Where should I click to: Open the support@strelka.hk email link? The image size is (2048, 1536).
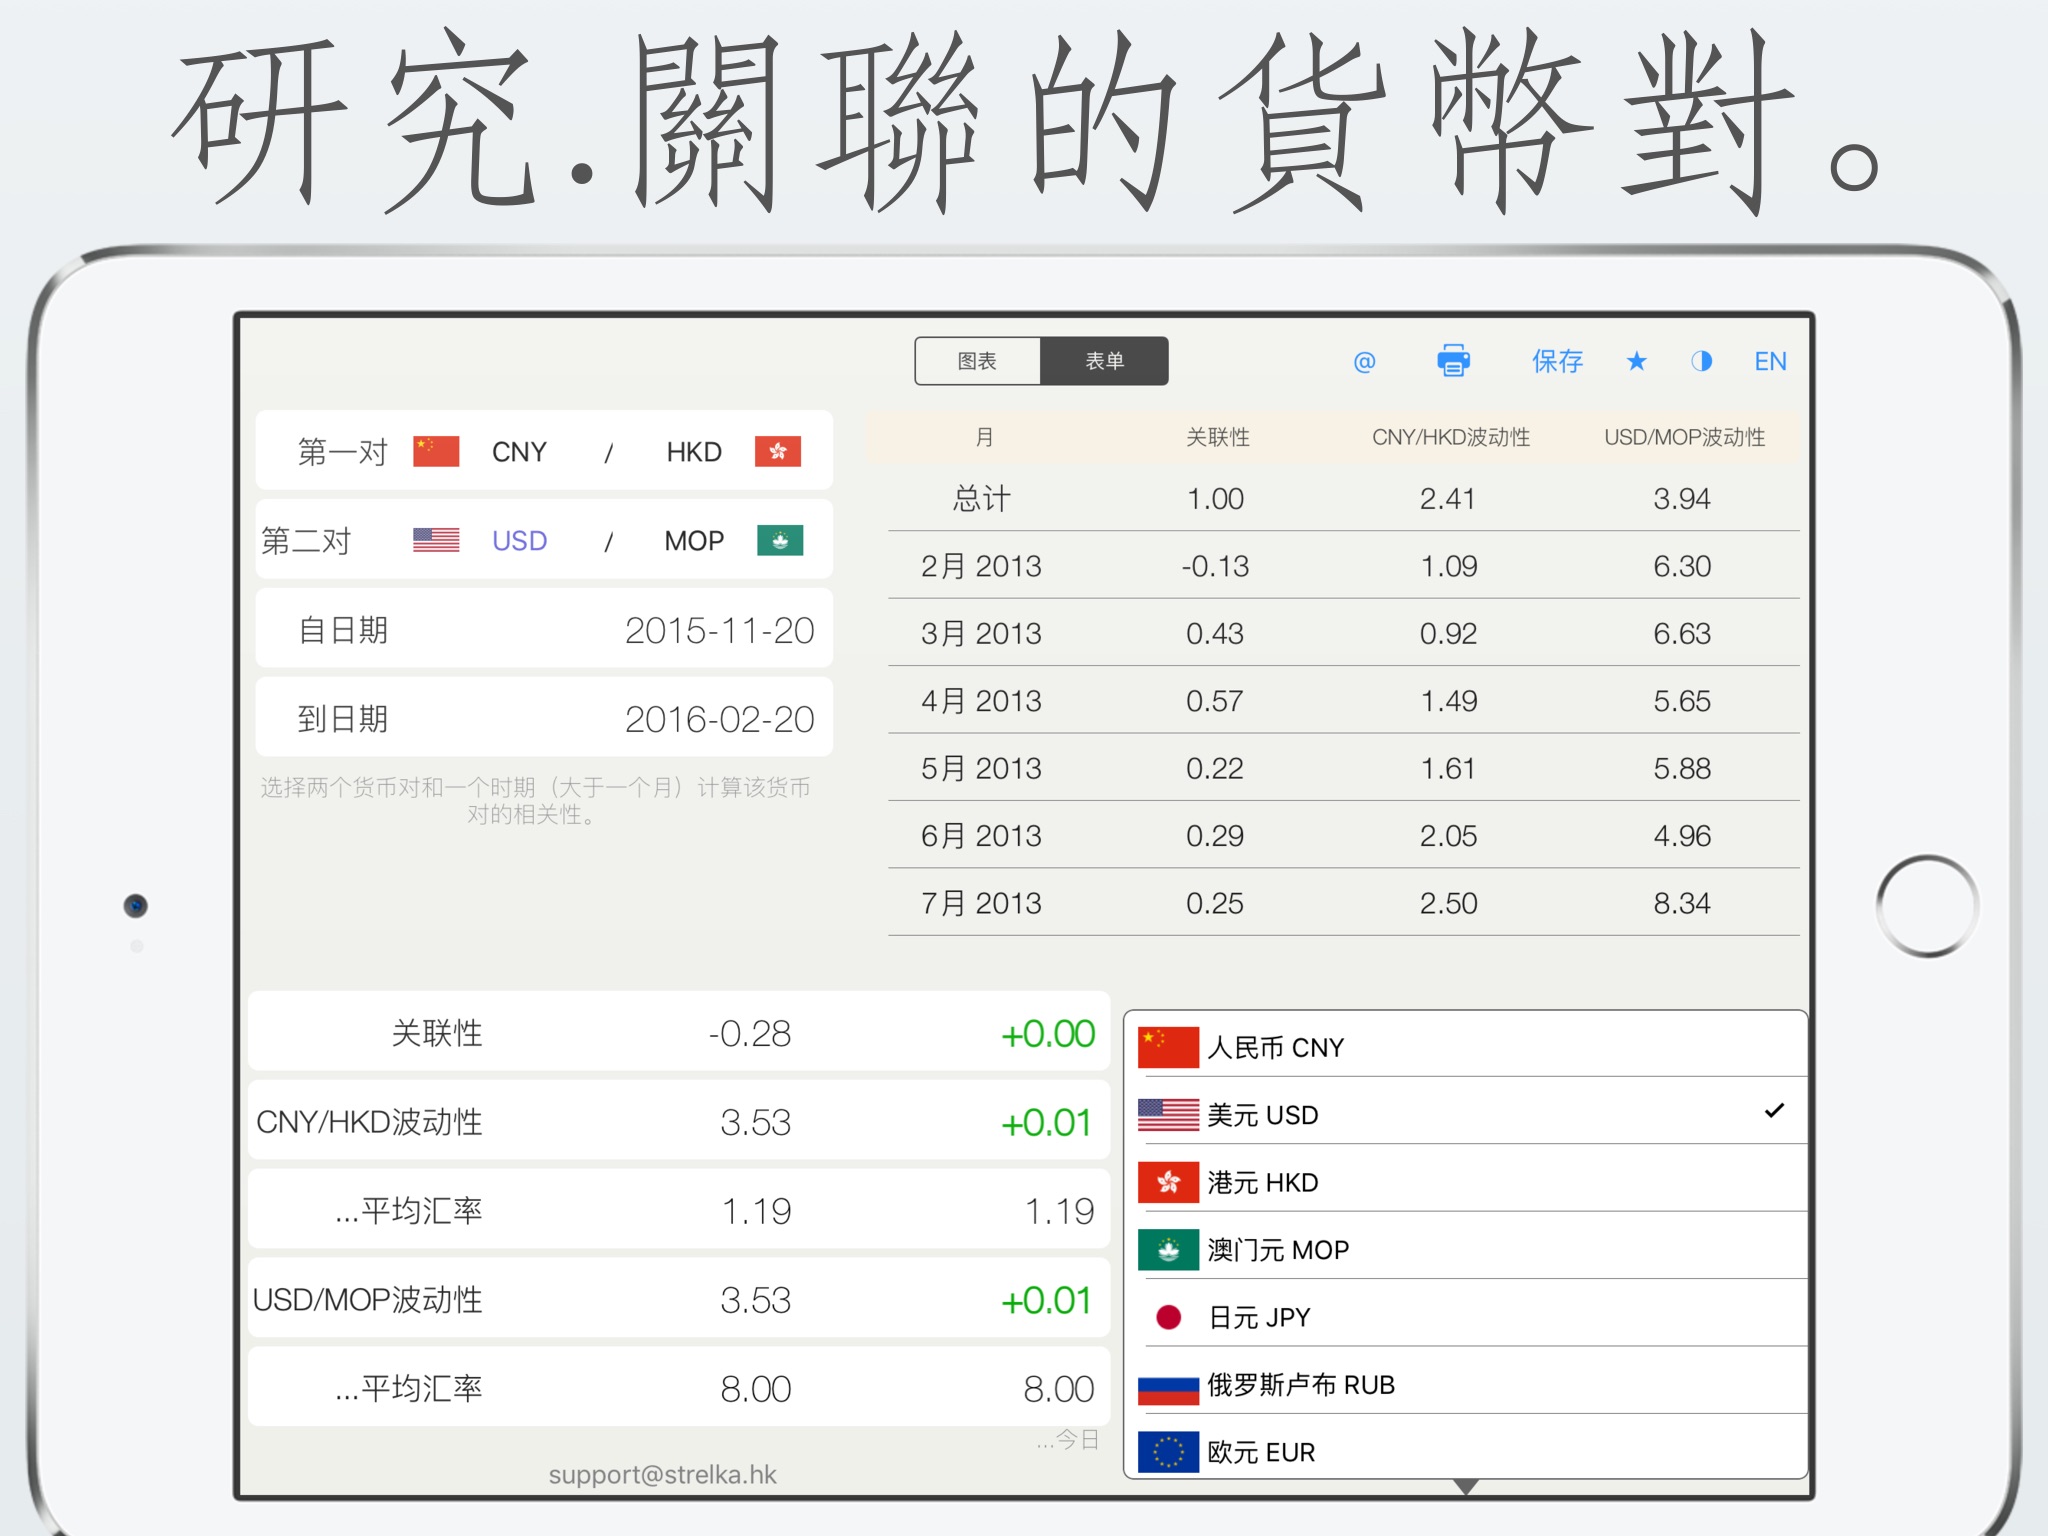click(x=662, y=1474)
